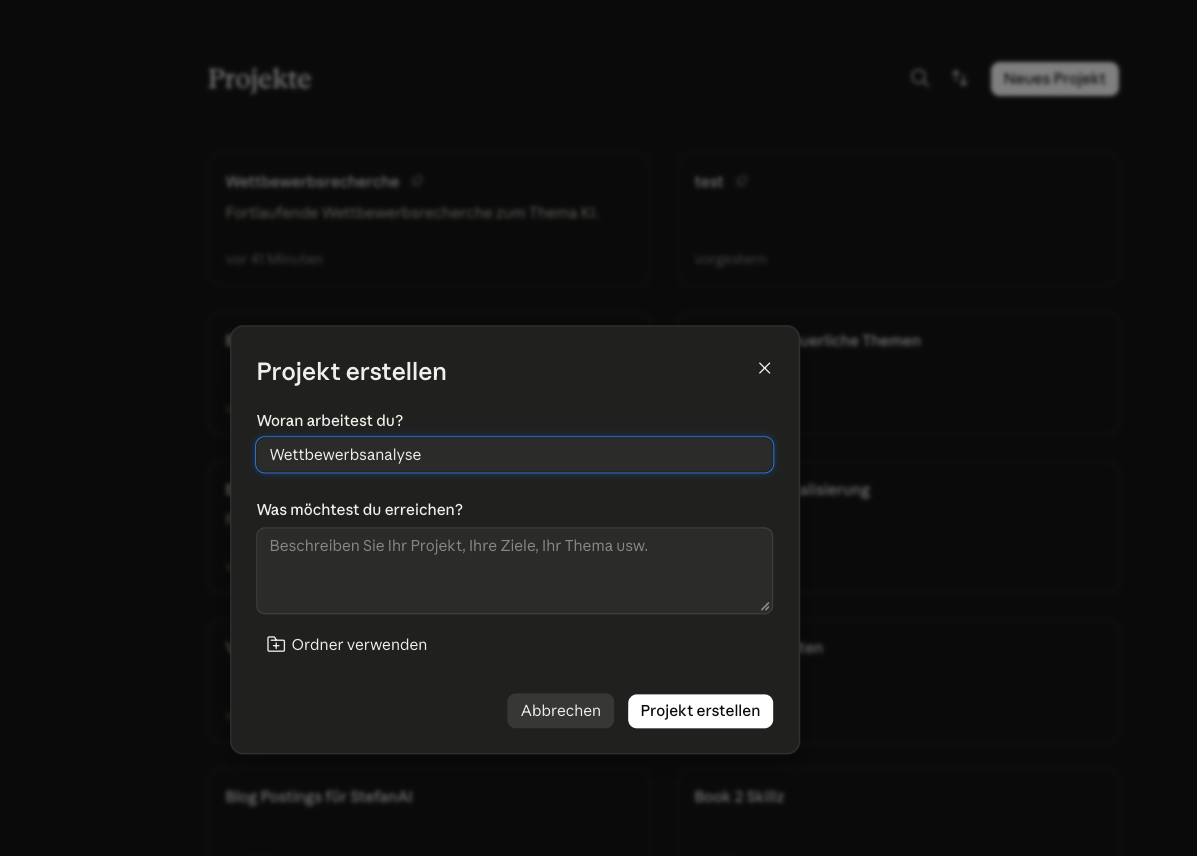Viewport: 1197px width, 856px height.
Task: Click the folder-plus icon for Ordner verwenden
Action: [x=276, y=644]
